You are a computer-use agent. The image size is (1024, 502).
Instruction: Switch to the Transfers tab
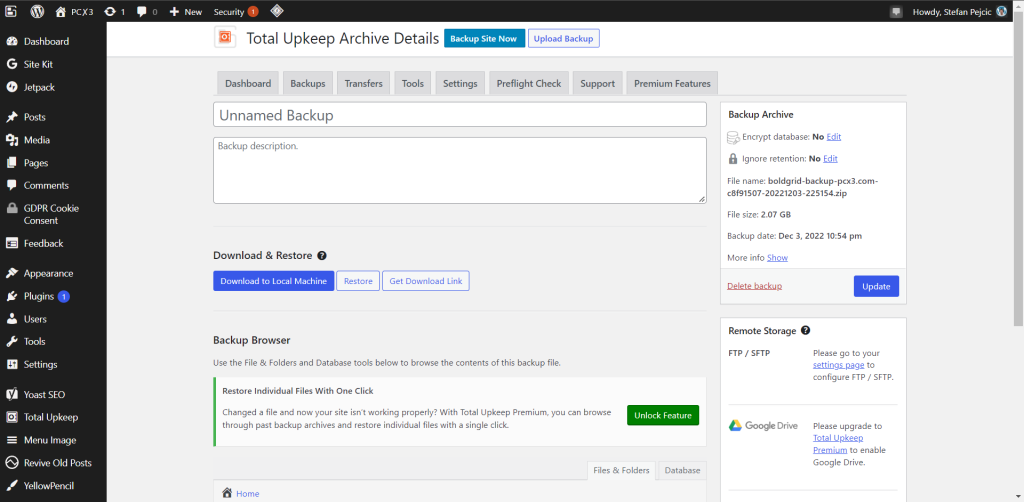(364, 84)
